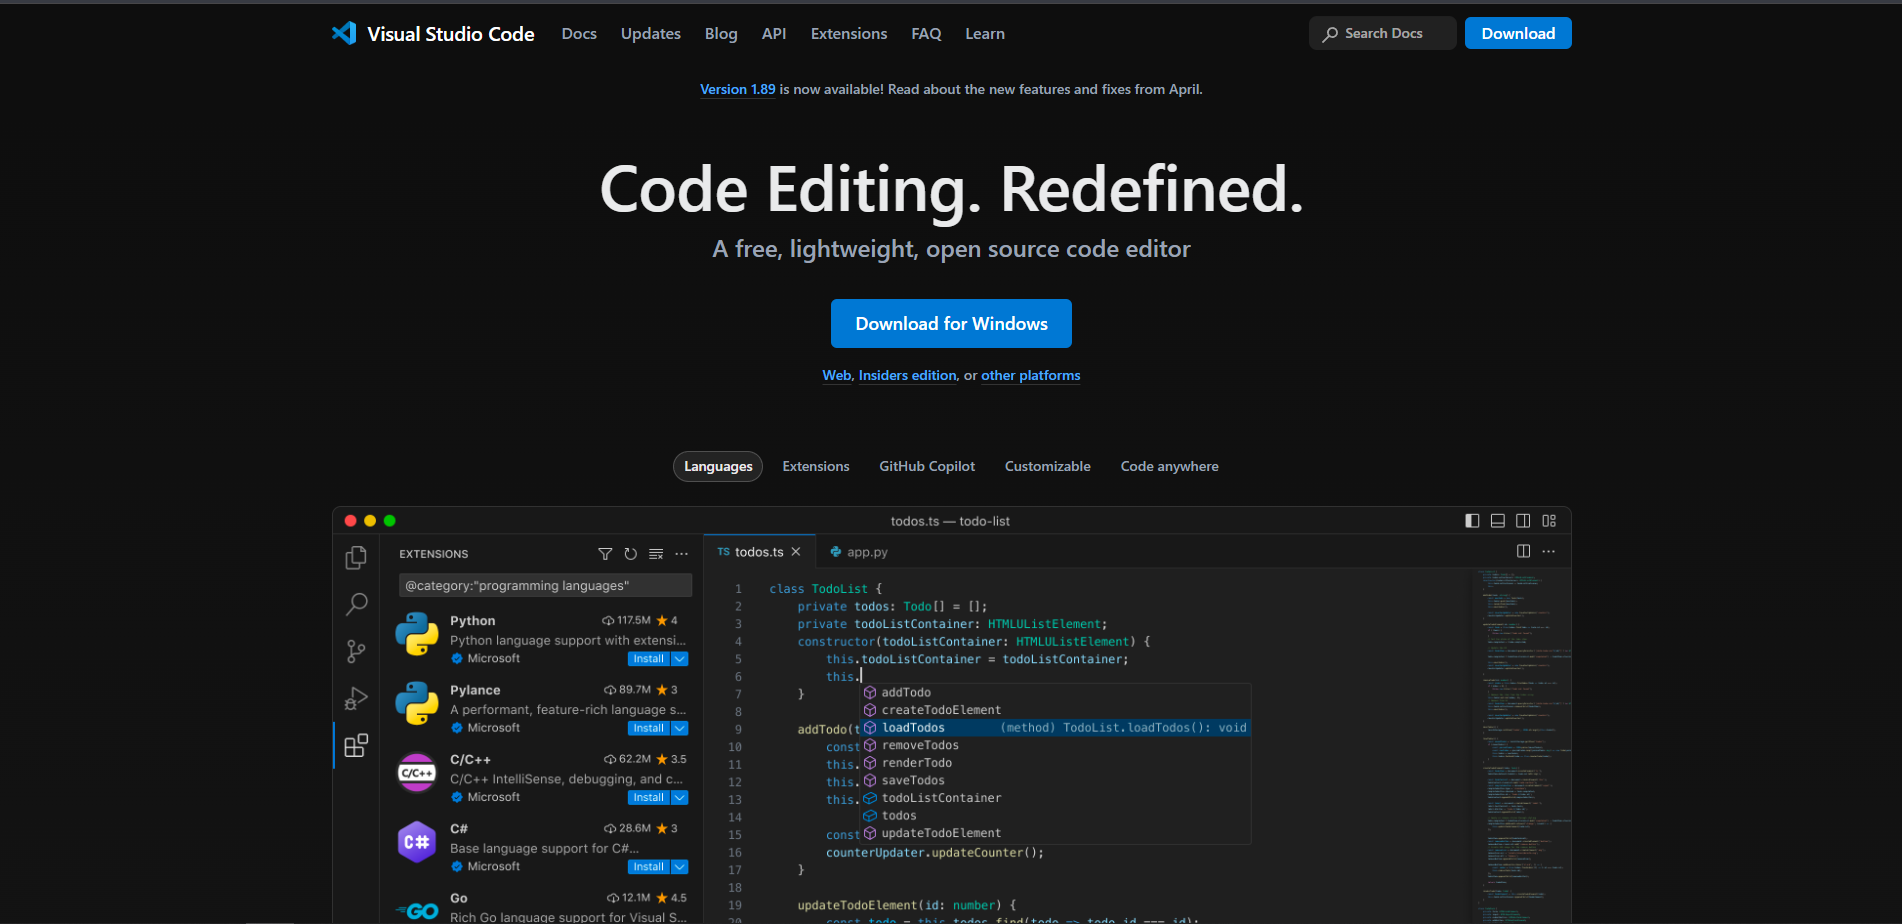
Task: Open the Source Control branch icon
Action: pos(356,652)
